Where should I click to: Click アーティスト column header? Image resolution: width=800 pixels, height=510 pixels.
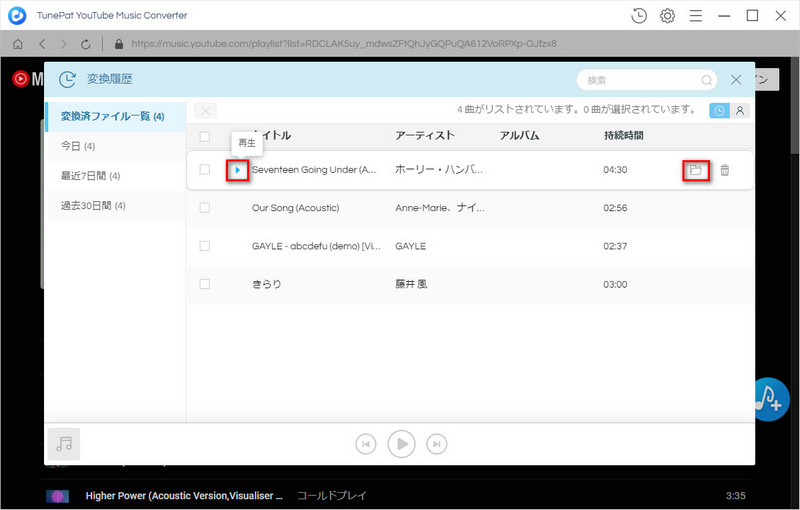(424, 136)
